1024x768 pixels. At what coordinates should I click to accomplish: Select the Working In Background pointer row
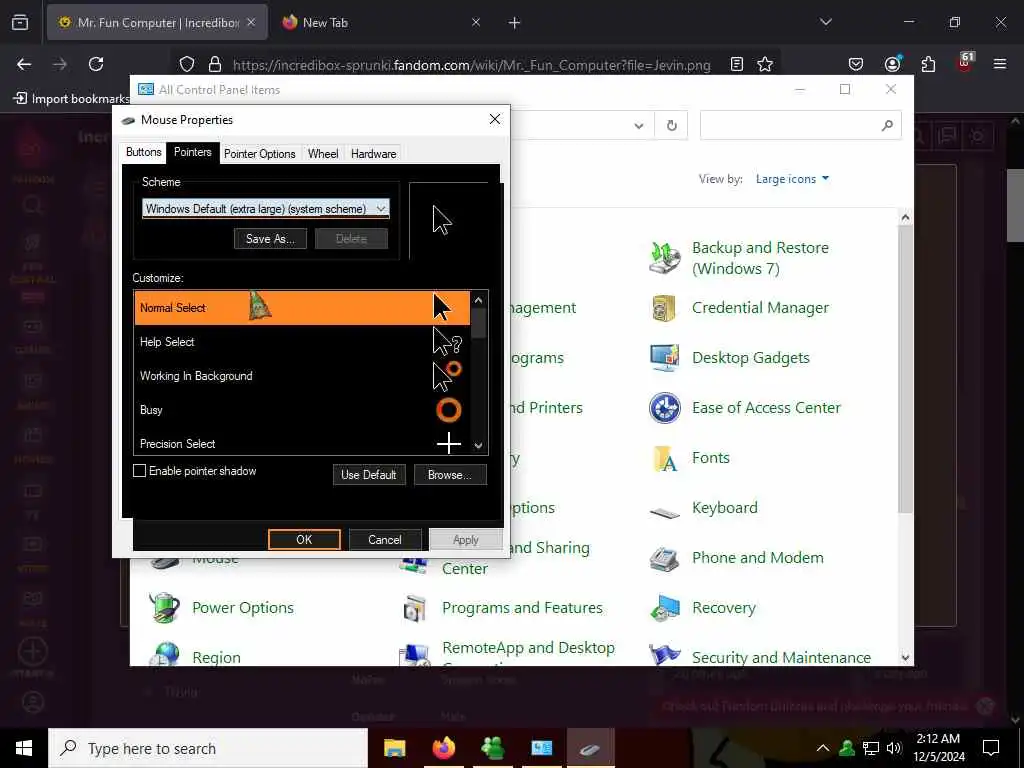click(302, 376)
